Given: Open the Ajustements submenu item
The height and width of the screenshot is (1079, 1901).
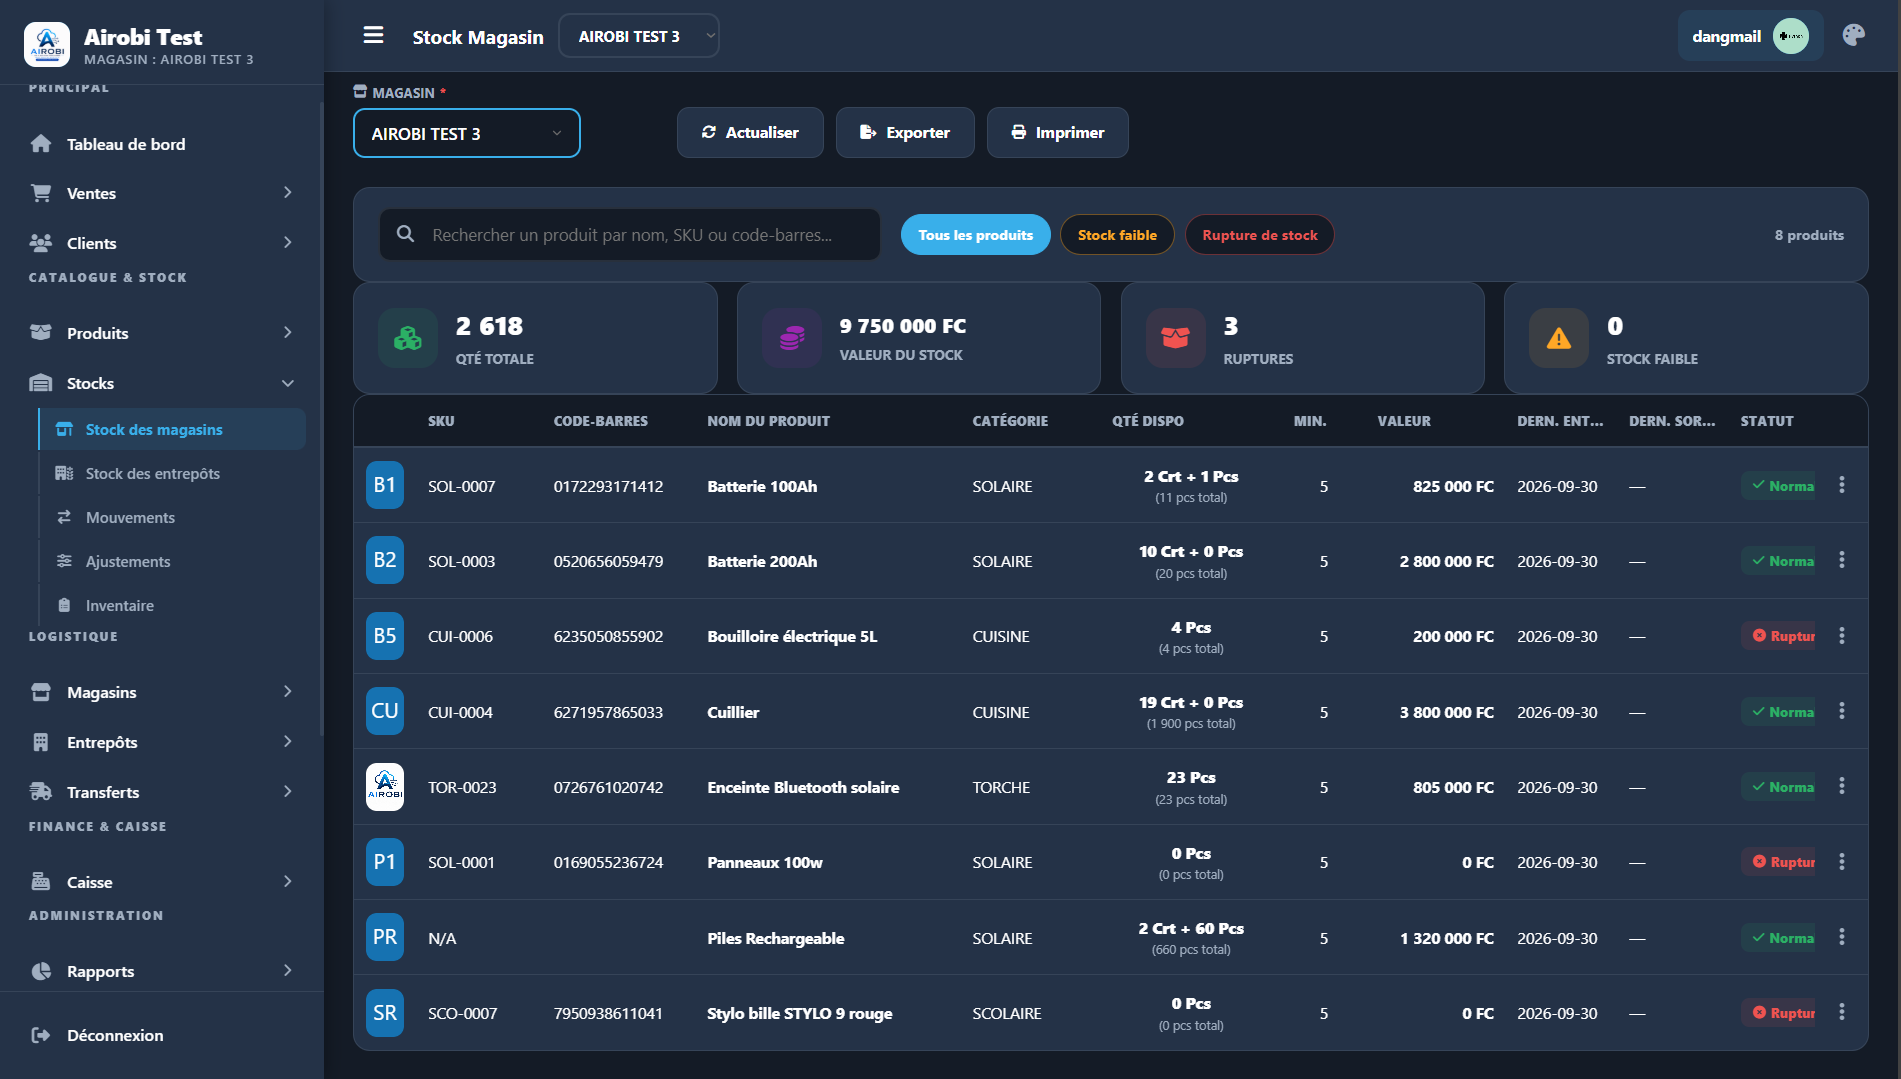Looking at the screenshot, I should (172, 561).
